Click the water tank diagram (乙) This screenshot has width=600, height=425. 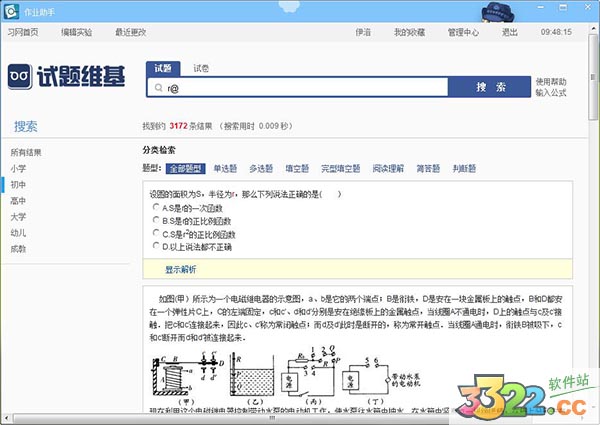pyautogui.click(x=254, y=378)
